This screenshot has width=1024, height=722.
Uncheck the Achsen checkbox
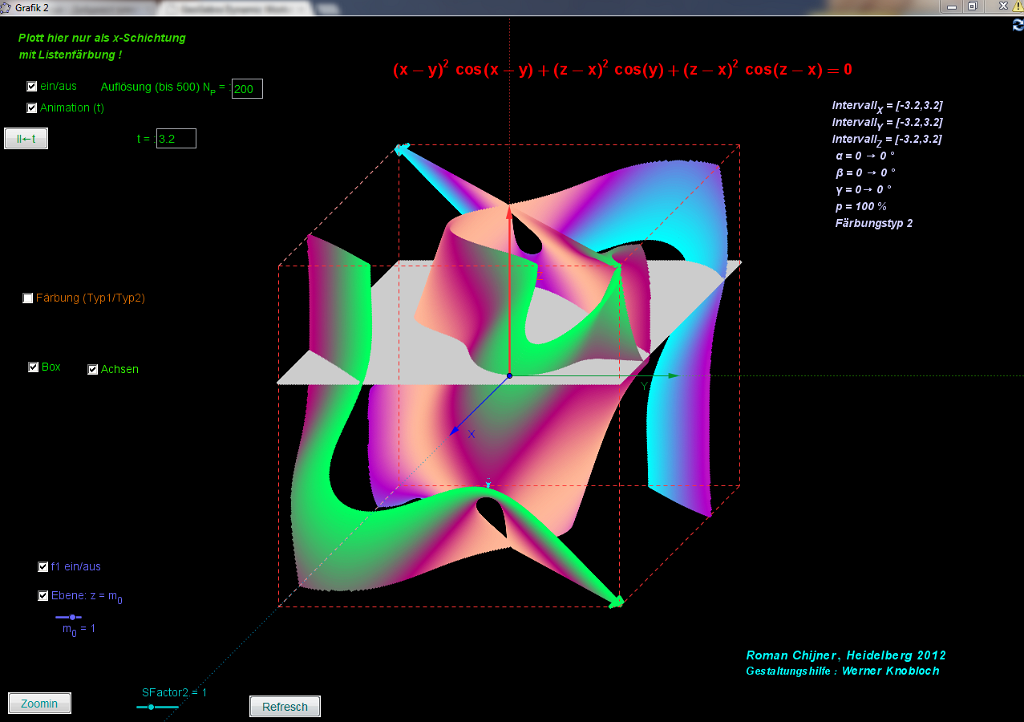(93, 369)
